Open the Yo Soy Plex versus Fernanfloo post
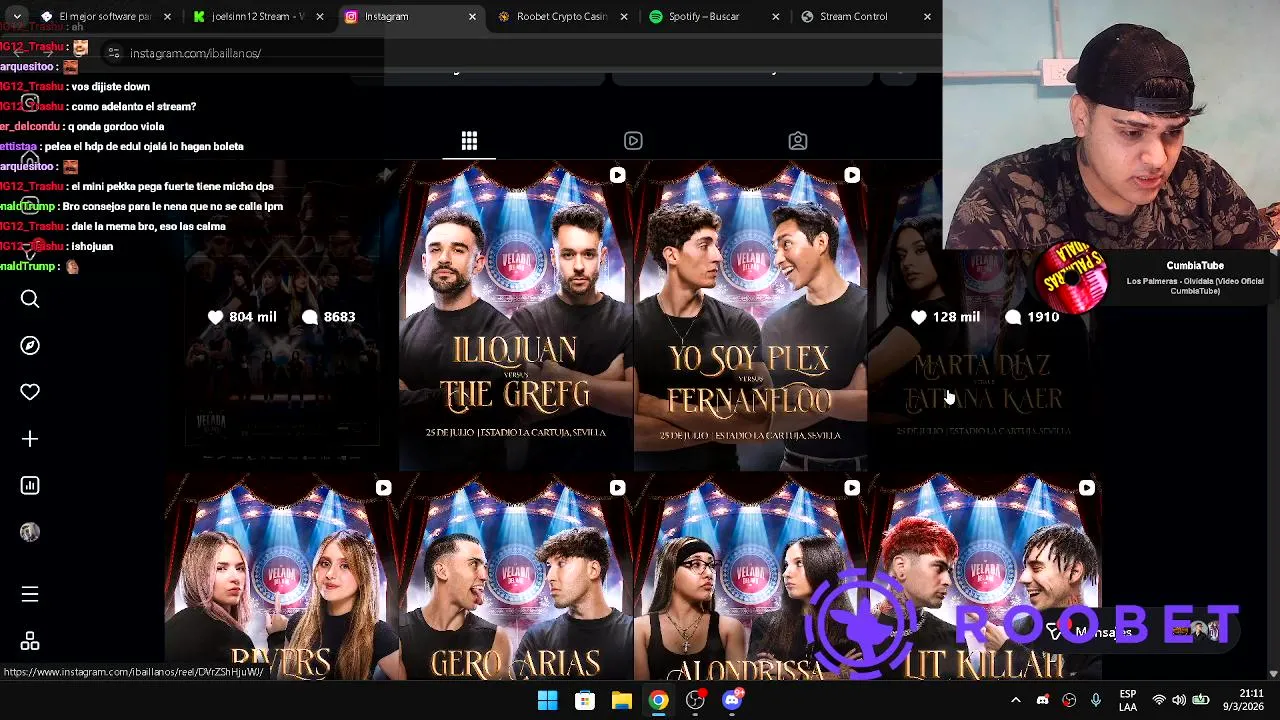 [750, 315]
